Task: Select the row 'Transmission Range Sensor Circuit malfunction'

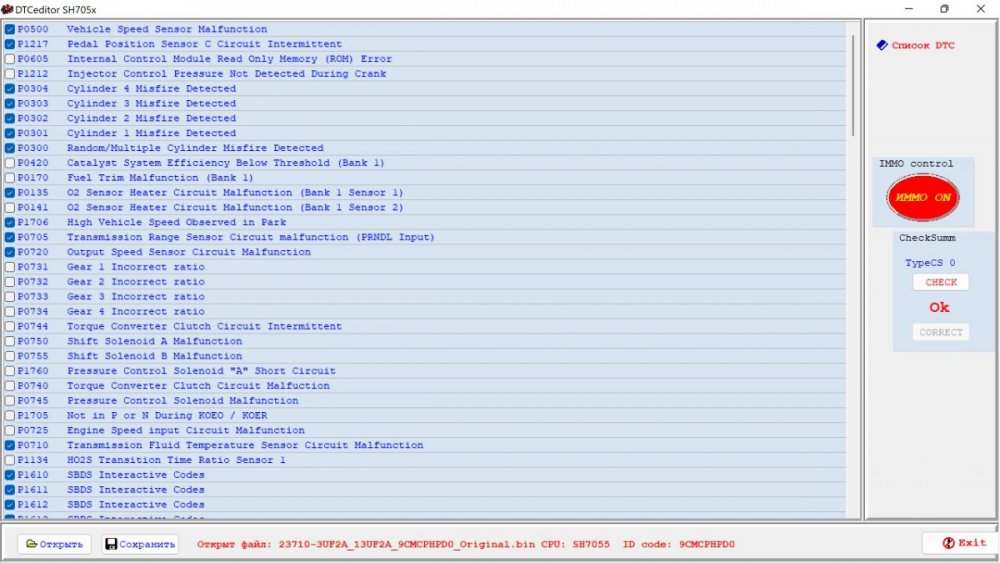Action: [424, 237]
